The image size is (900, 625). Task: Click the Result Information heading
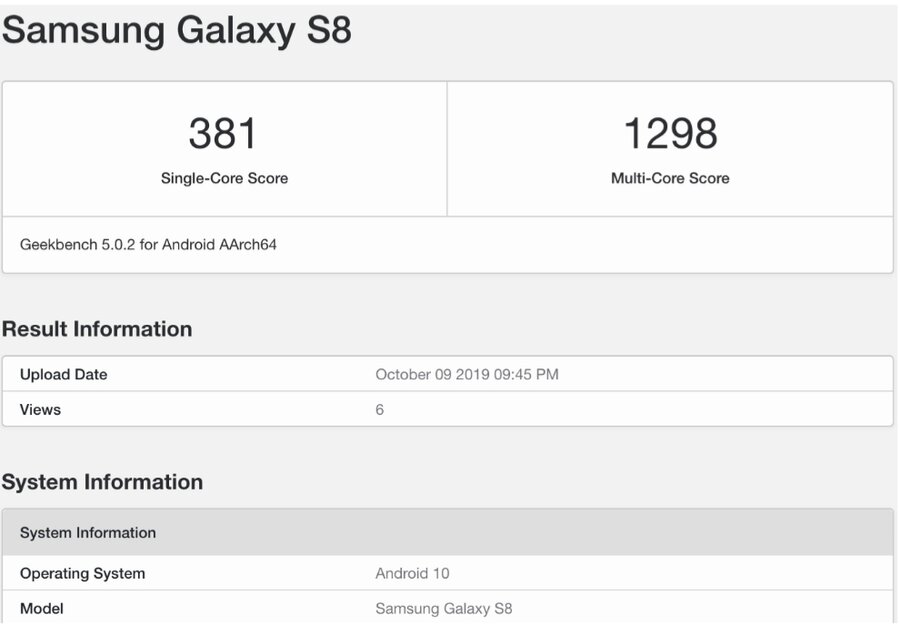click(x=97, y=329)
